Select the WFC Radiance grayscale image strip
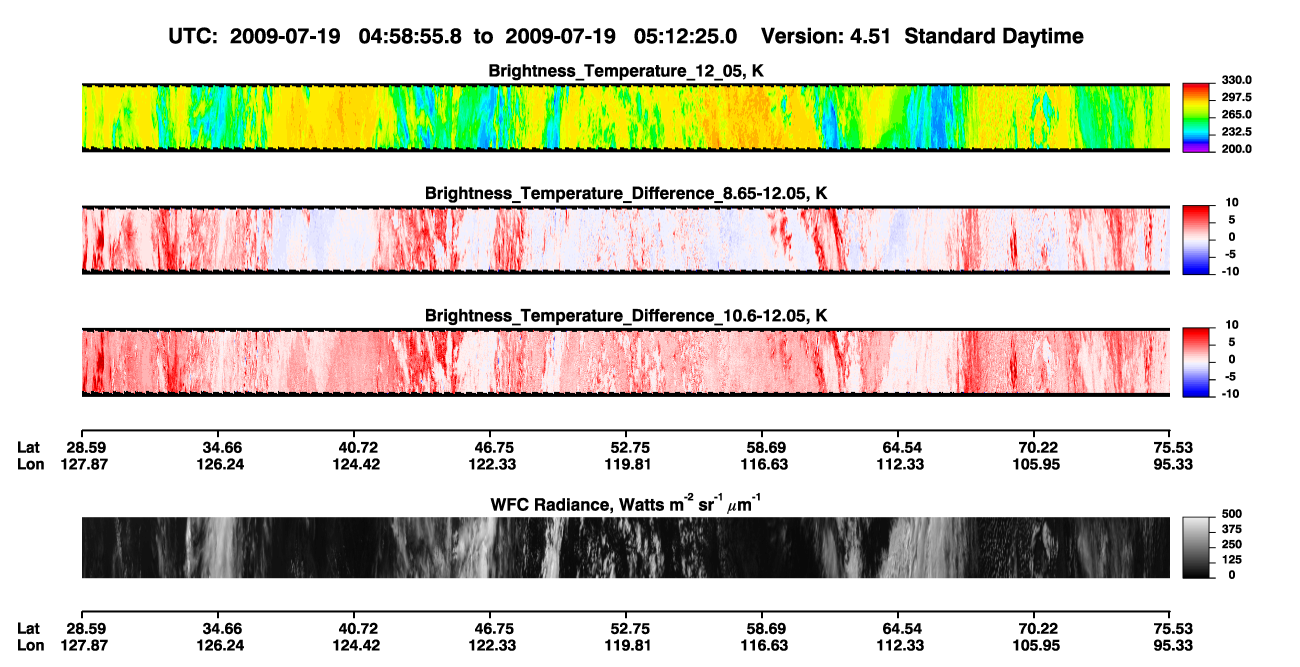The image size is (1300, 667). point(625,547)
